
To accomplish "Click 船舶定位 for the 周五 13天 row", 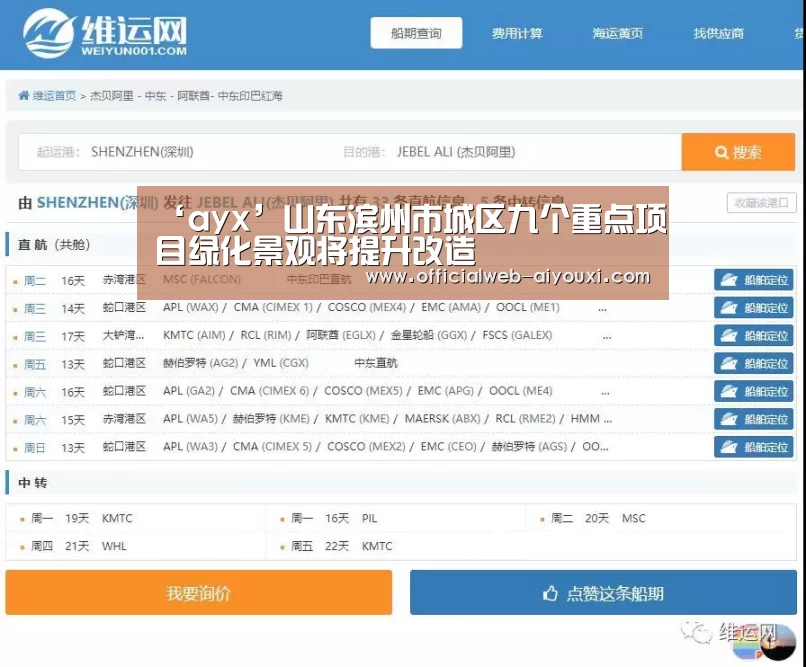I will (754, 363).
